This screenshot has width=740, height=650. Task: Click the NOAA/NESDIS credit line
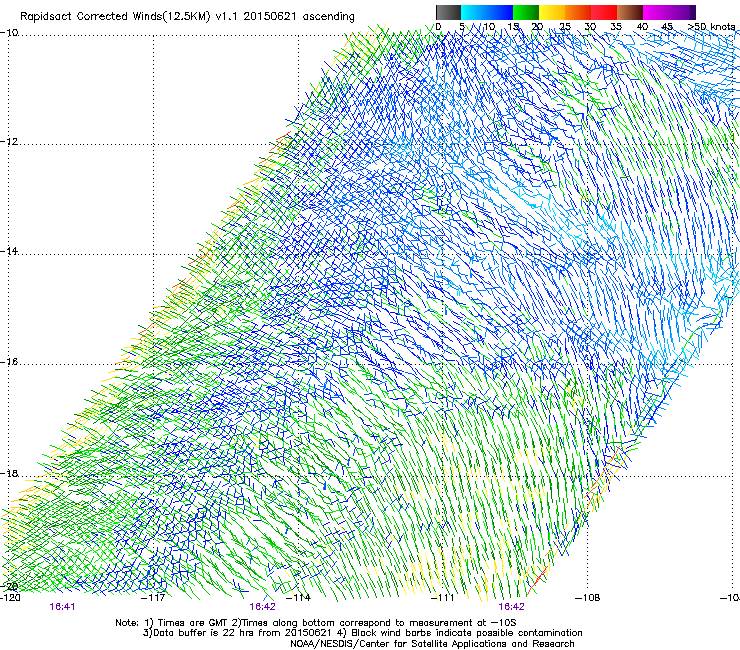coord(432,644)
